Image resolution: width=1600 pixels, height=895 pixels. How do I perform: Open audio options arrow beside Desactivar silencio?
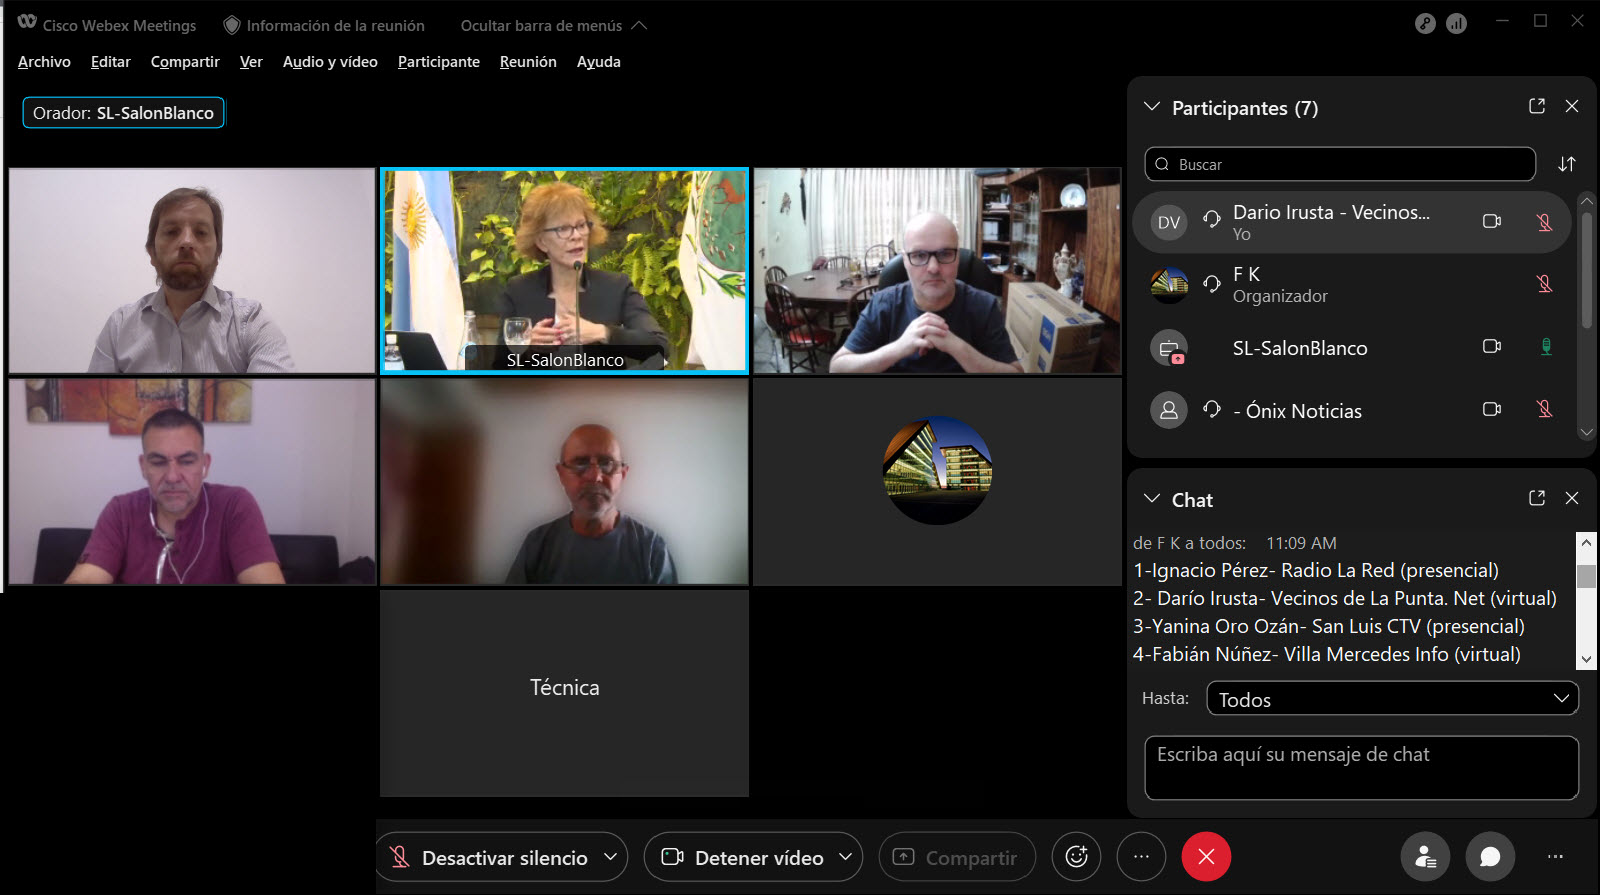pos(610,857)
